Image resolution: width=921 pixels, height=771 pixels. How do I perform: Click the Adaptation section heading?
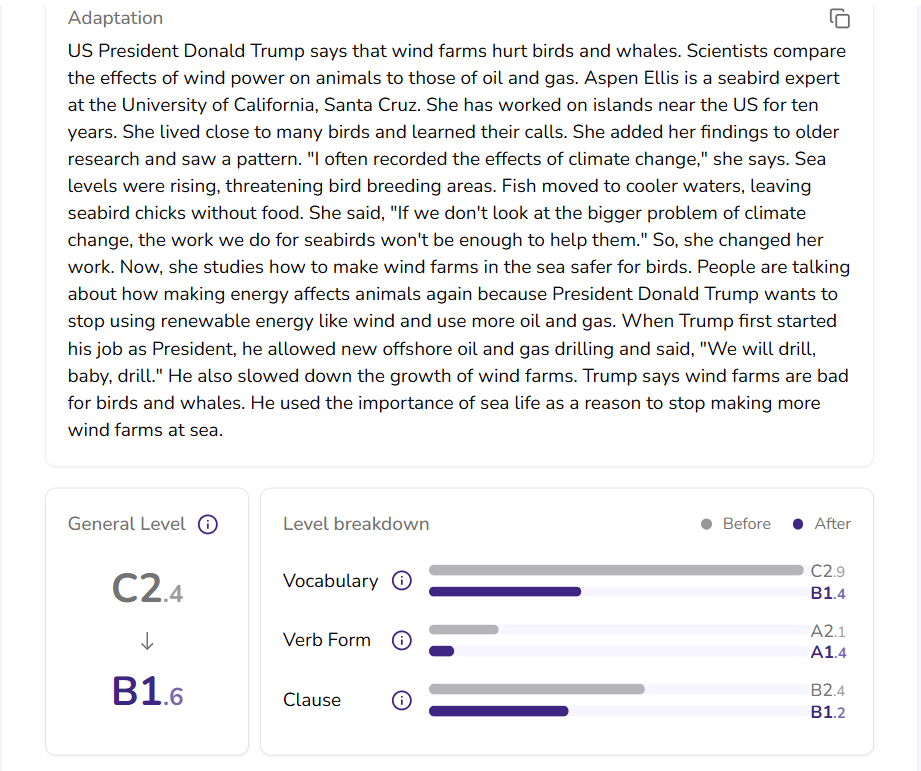pyautogui.click(x=115, y=18)
